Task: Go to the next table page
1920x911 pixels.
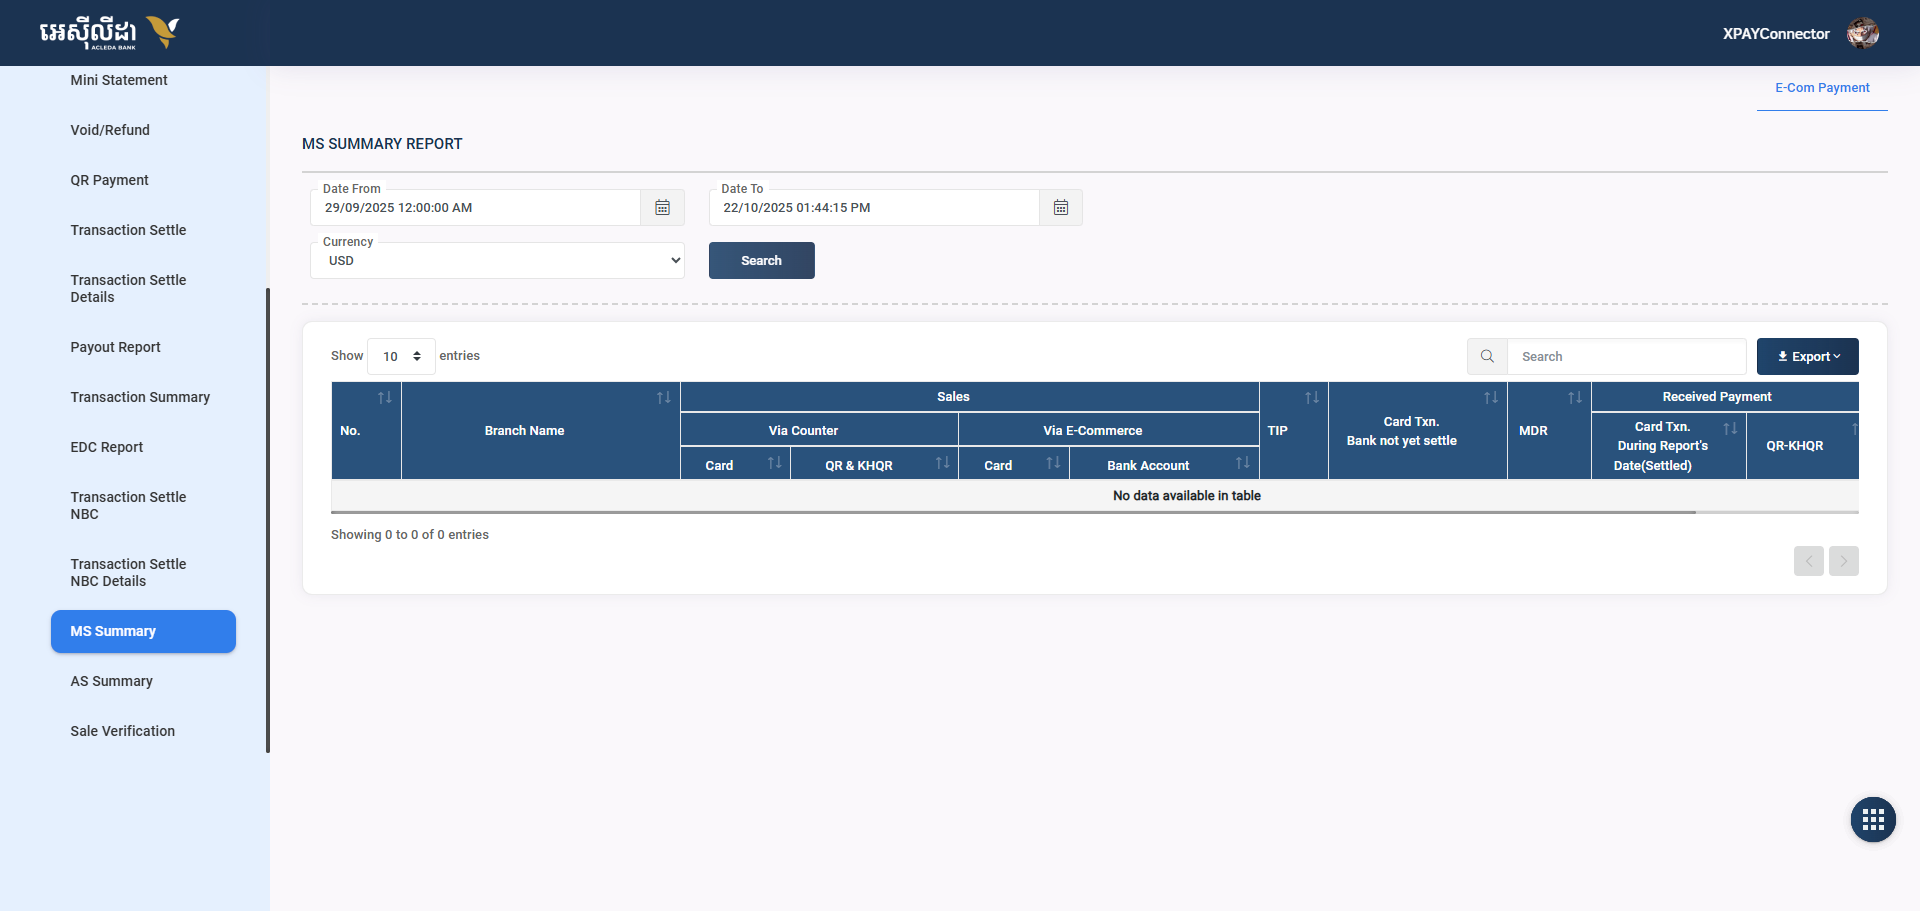Action: 1843,561
